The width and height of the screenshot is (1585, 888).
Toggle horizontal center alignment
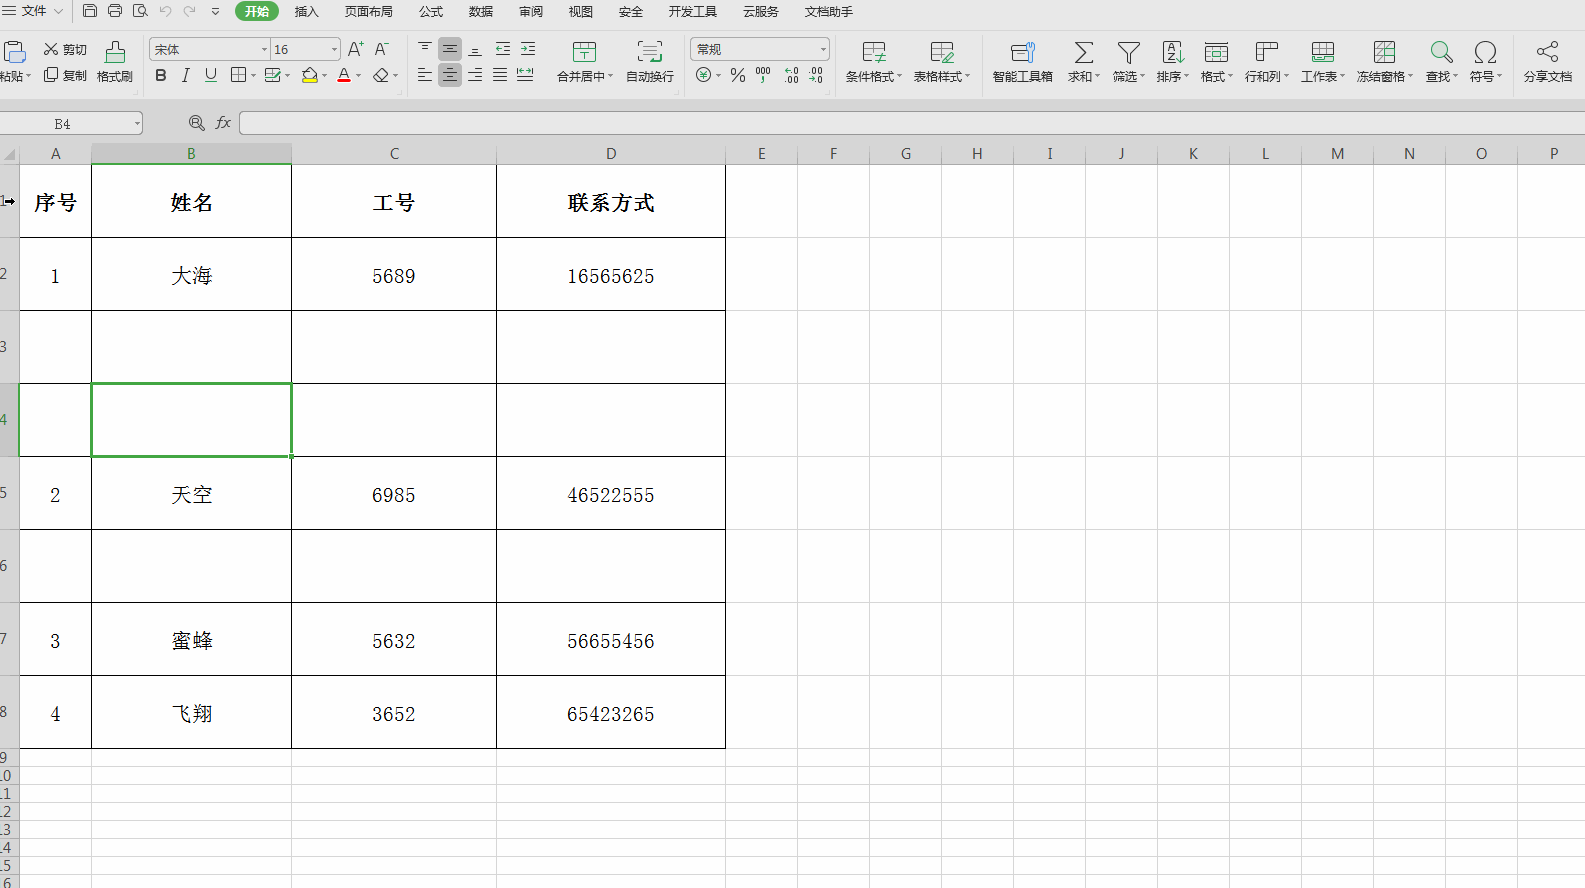[x=450, y=75]
